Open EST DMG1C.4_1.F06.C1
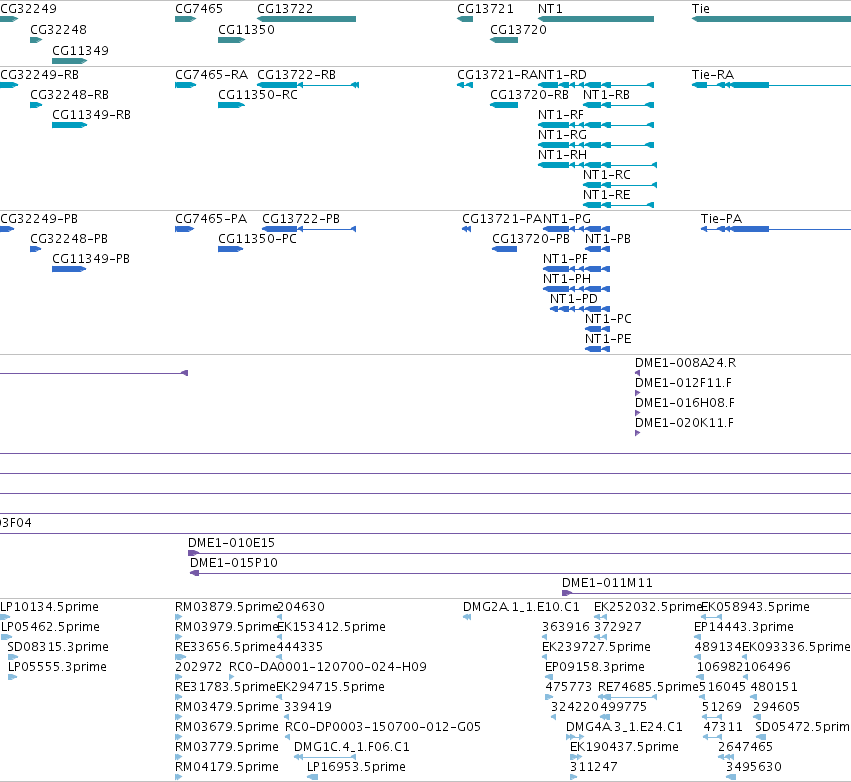 click(x=351, y=747)
